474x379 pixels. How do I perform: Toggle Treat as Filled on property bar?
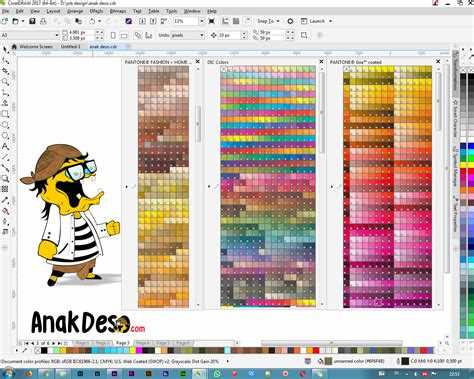(x=304, y=35)
